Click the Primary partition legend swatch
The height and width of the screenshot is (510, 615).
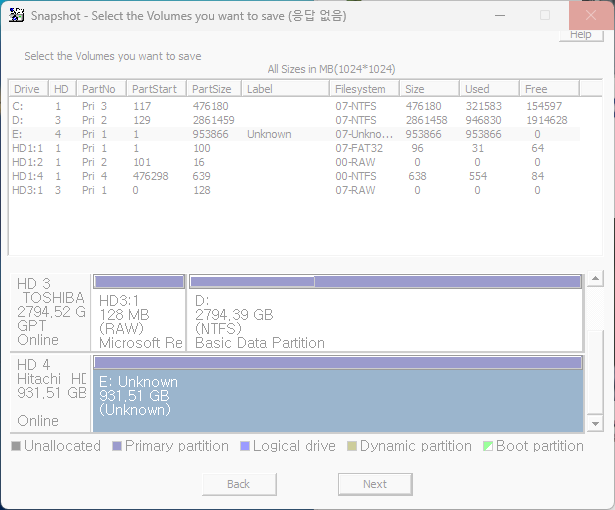click(x=117, y=446)
